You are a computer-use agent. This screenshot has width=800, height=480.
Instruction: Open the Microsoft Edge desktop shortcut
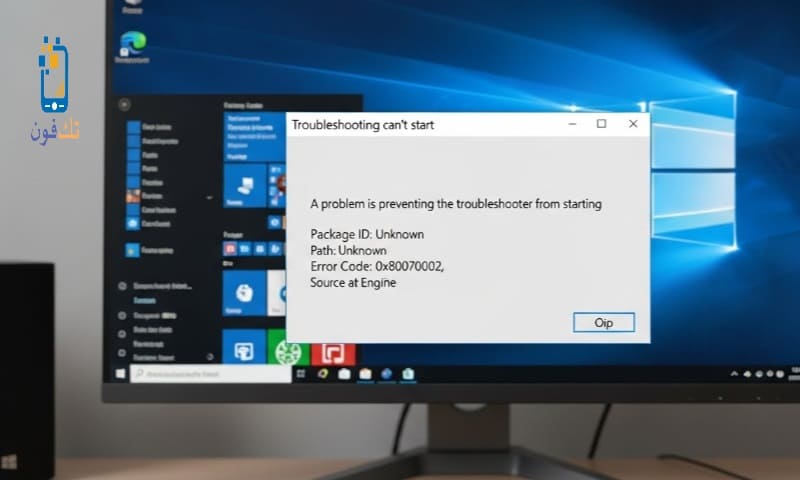[x=131, y=43]
